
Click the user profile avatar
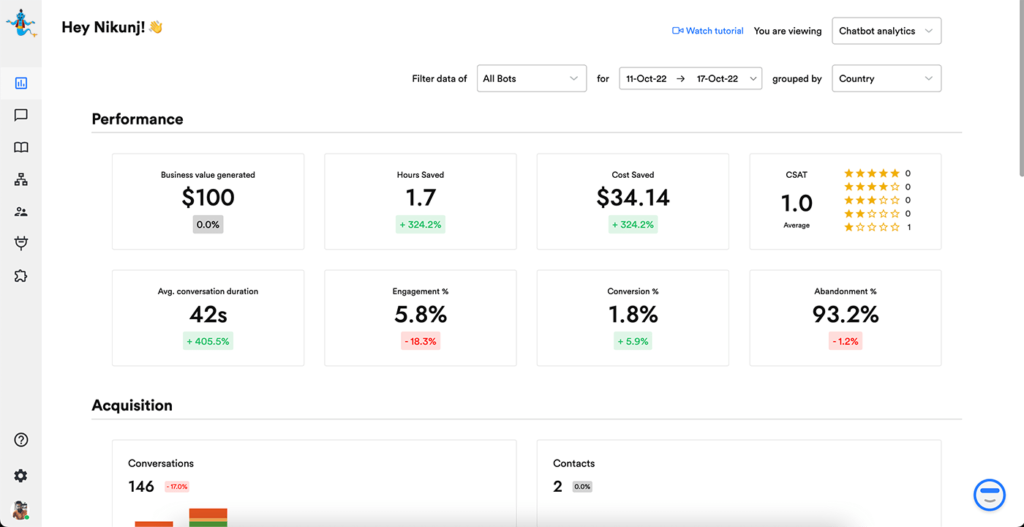pyautogui.click(x=21, y=510)
